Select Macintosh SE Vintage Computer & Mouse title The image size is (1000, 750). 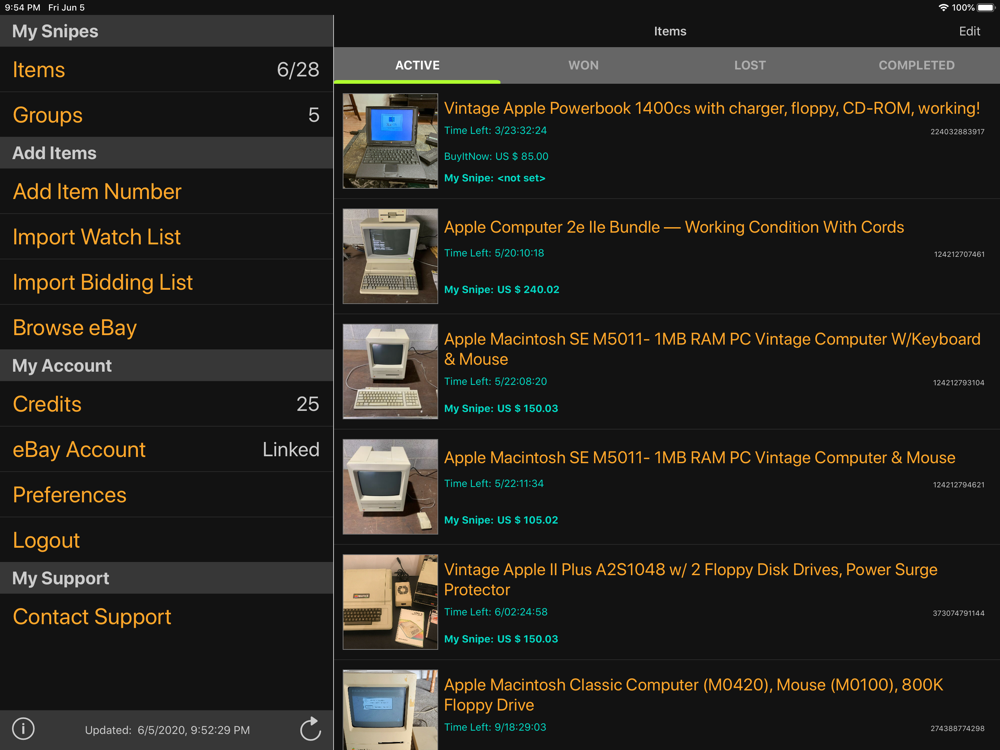(700, 457)
